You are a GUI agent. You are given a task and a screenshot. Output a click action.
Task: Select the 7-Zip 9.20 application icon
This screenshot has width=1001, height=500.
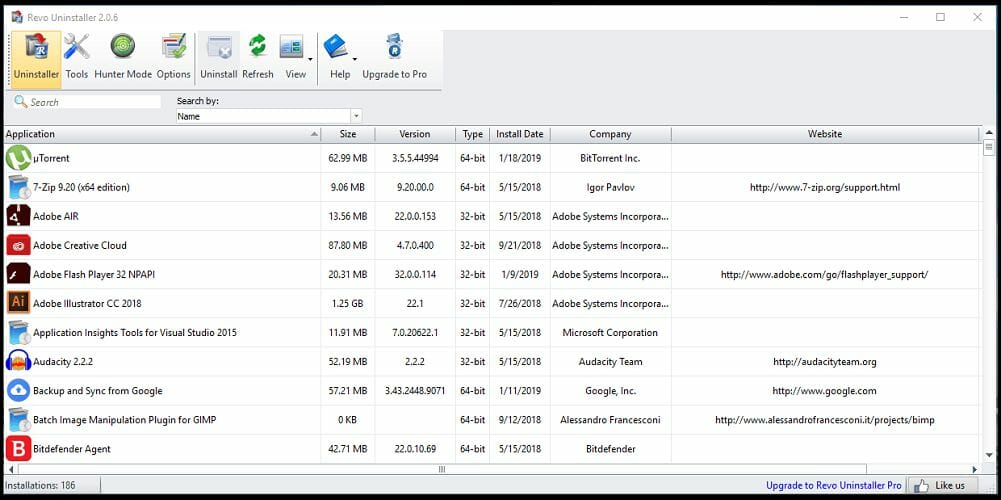click(x=19, y=187)
